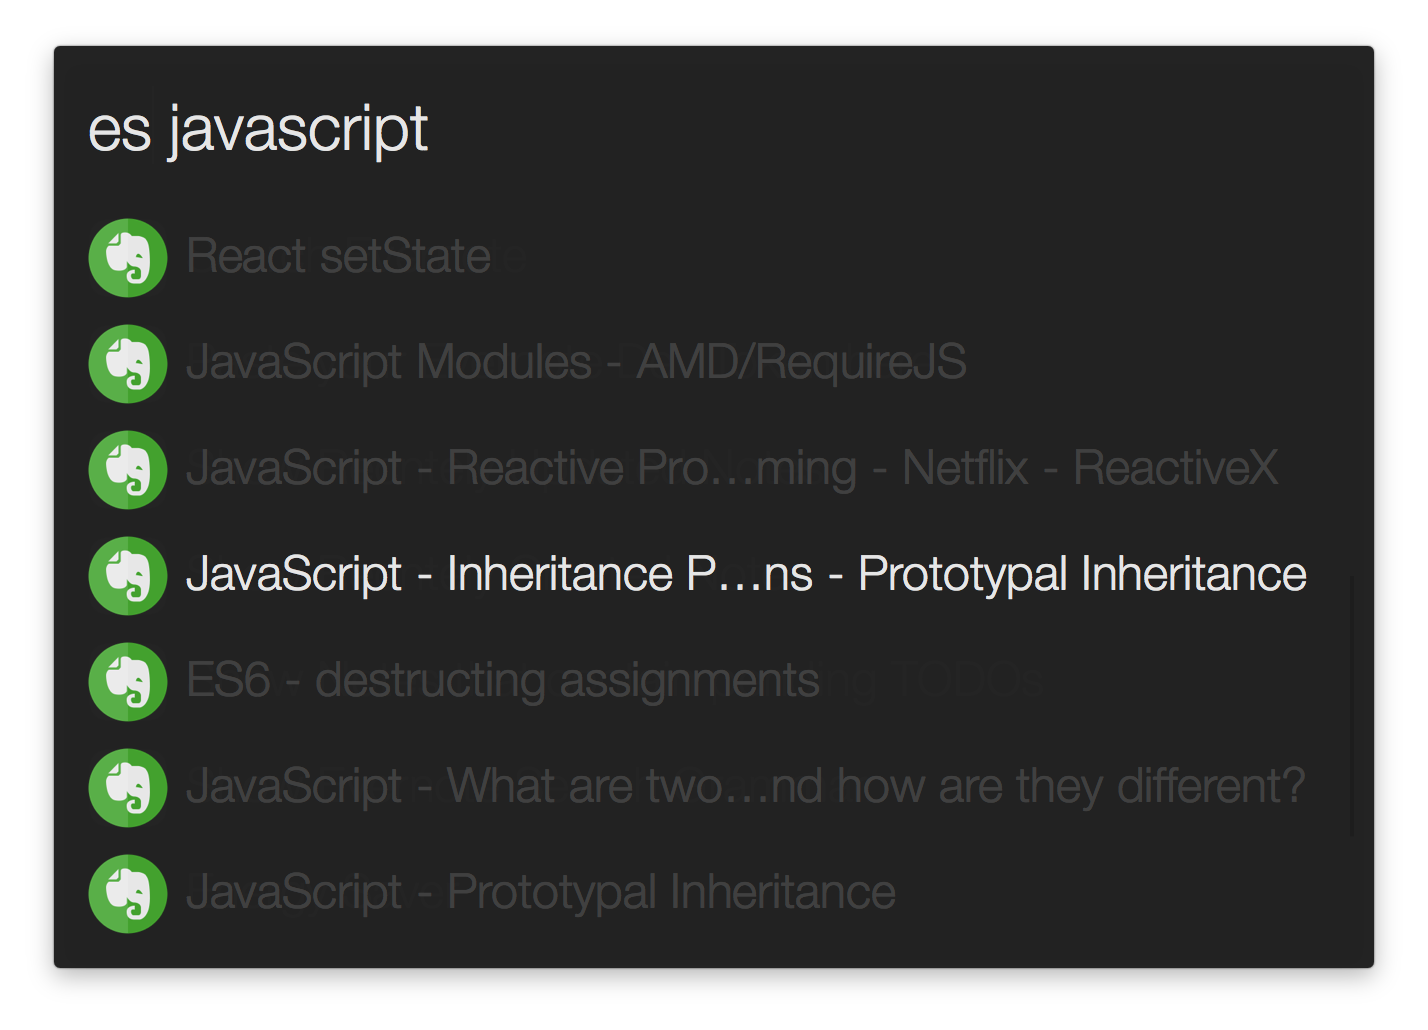Screen dimensions: 1428x1030
Task: Click Evernote icon beside Reactive Programming Netflix result
Action: tap(128, 470)
